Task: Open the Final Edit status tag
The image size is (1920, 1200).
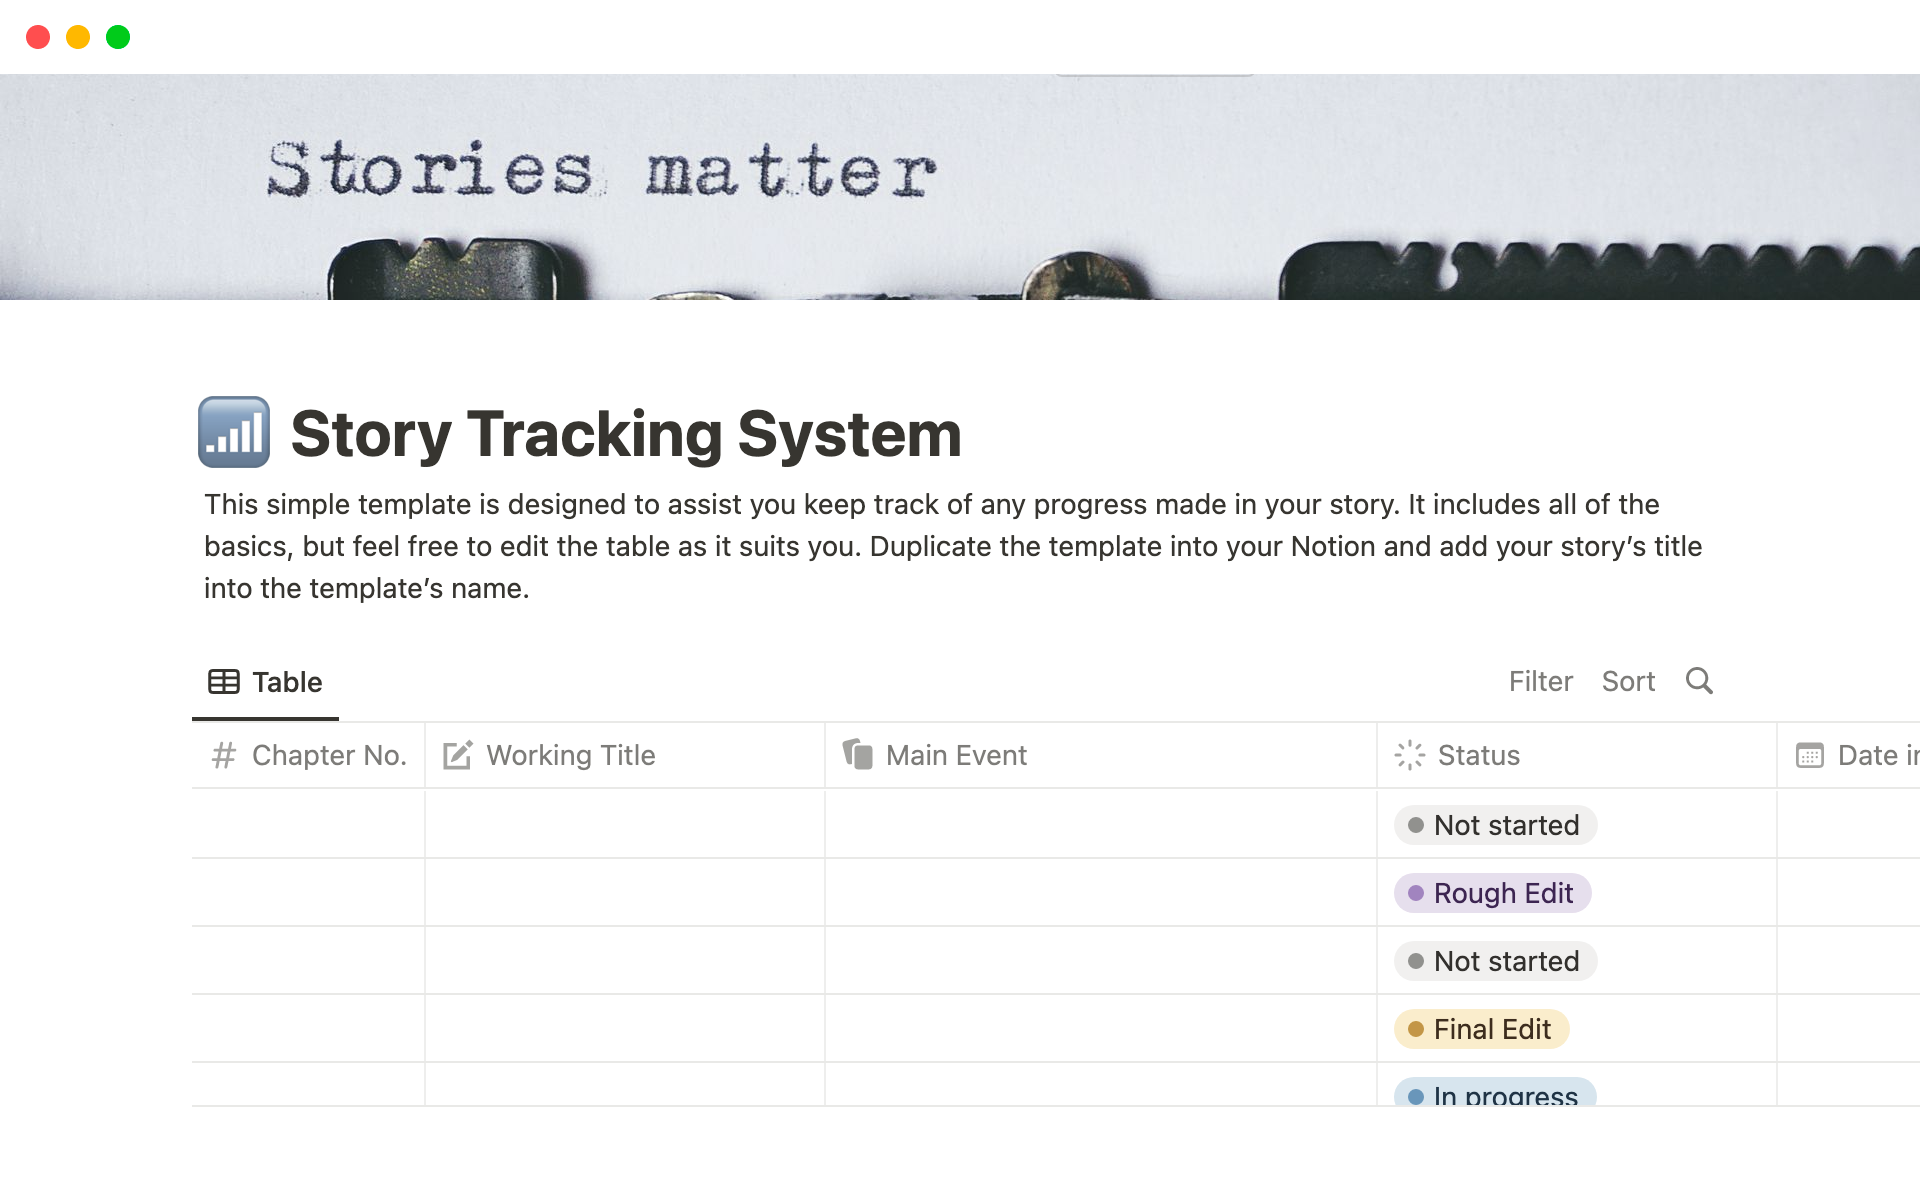Action: click(1481, 1029)
